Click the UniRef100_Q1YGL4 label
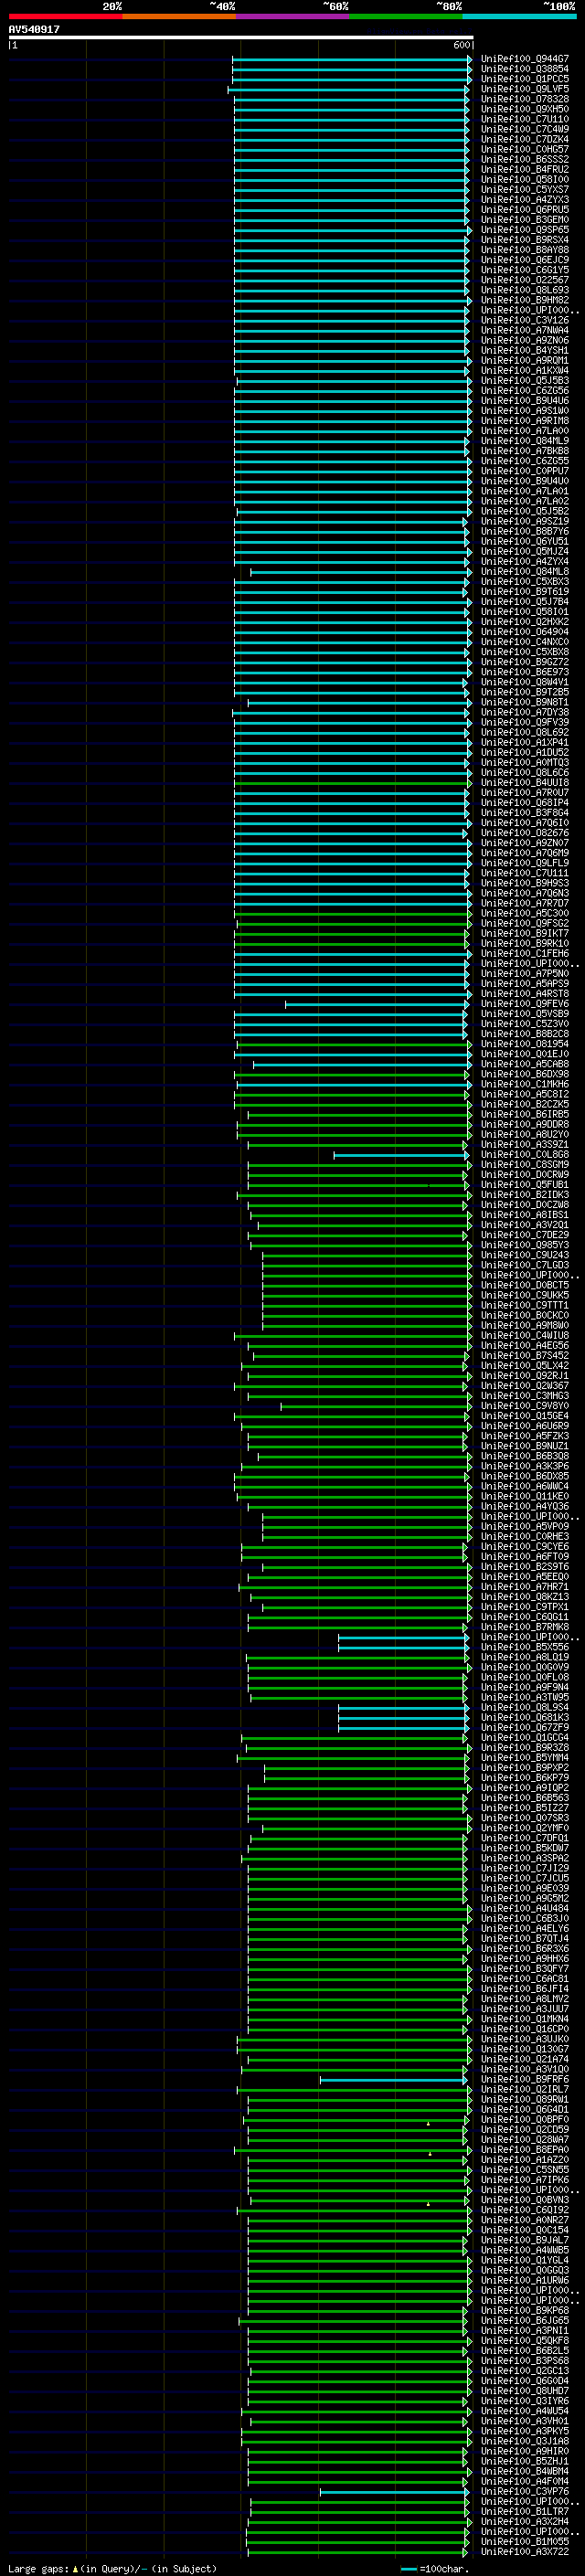 point(525,2260)
